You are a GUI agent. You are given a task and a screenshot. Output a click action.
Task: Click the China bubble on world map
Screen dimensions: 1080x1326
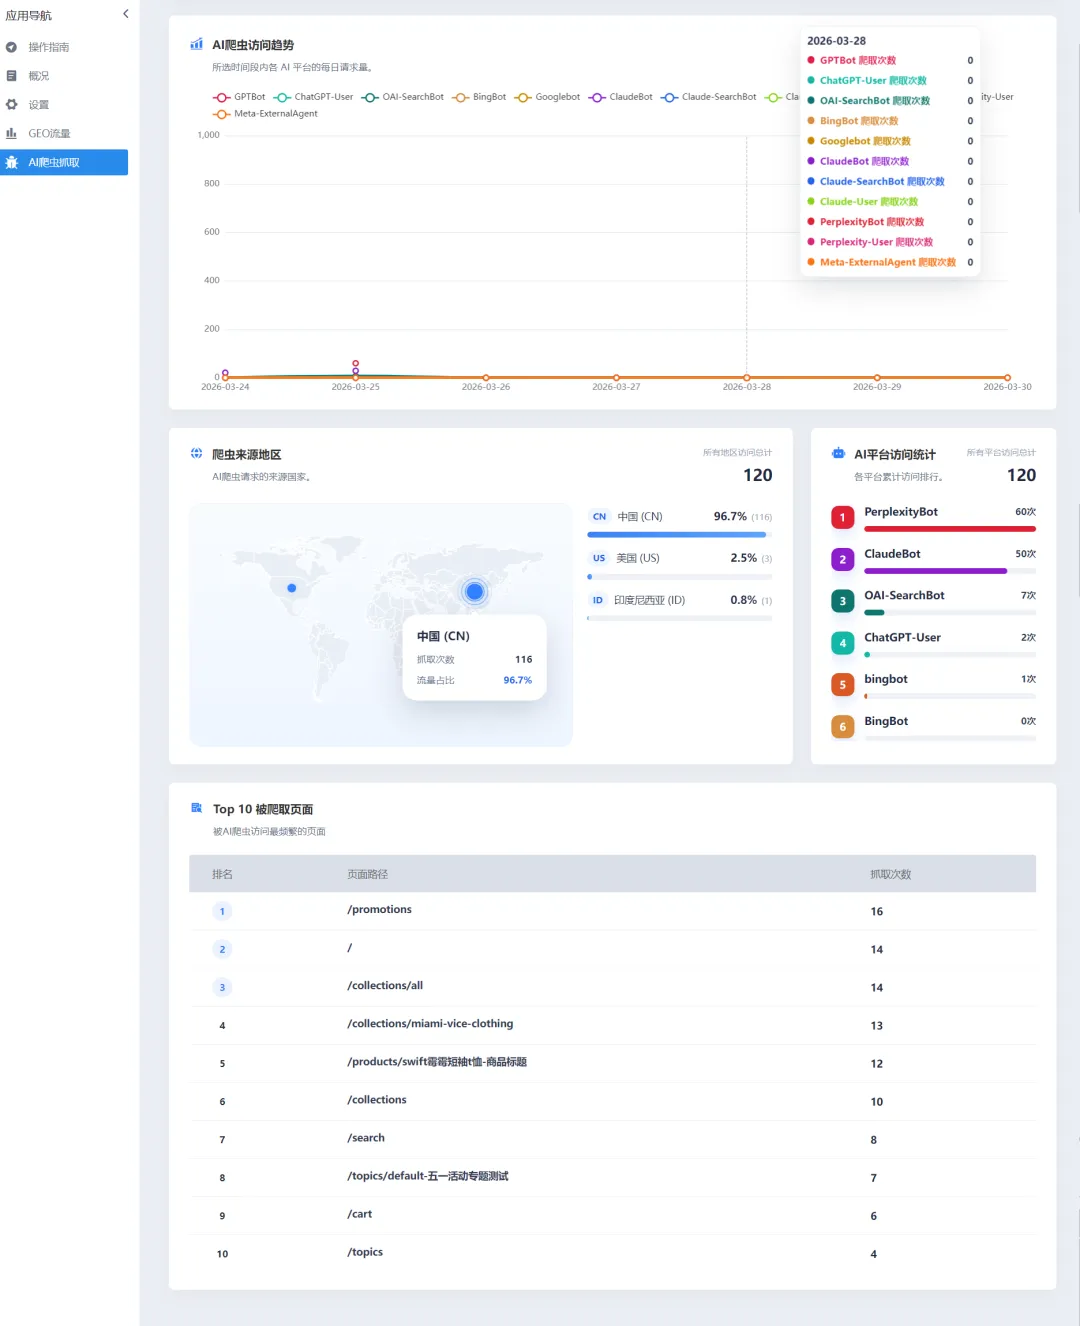coord(475,592)
